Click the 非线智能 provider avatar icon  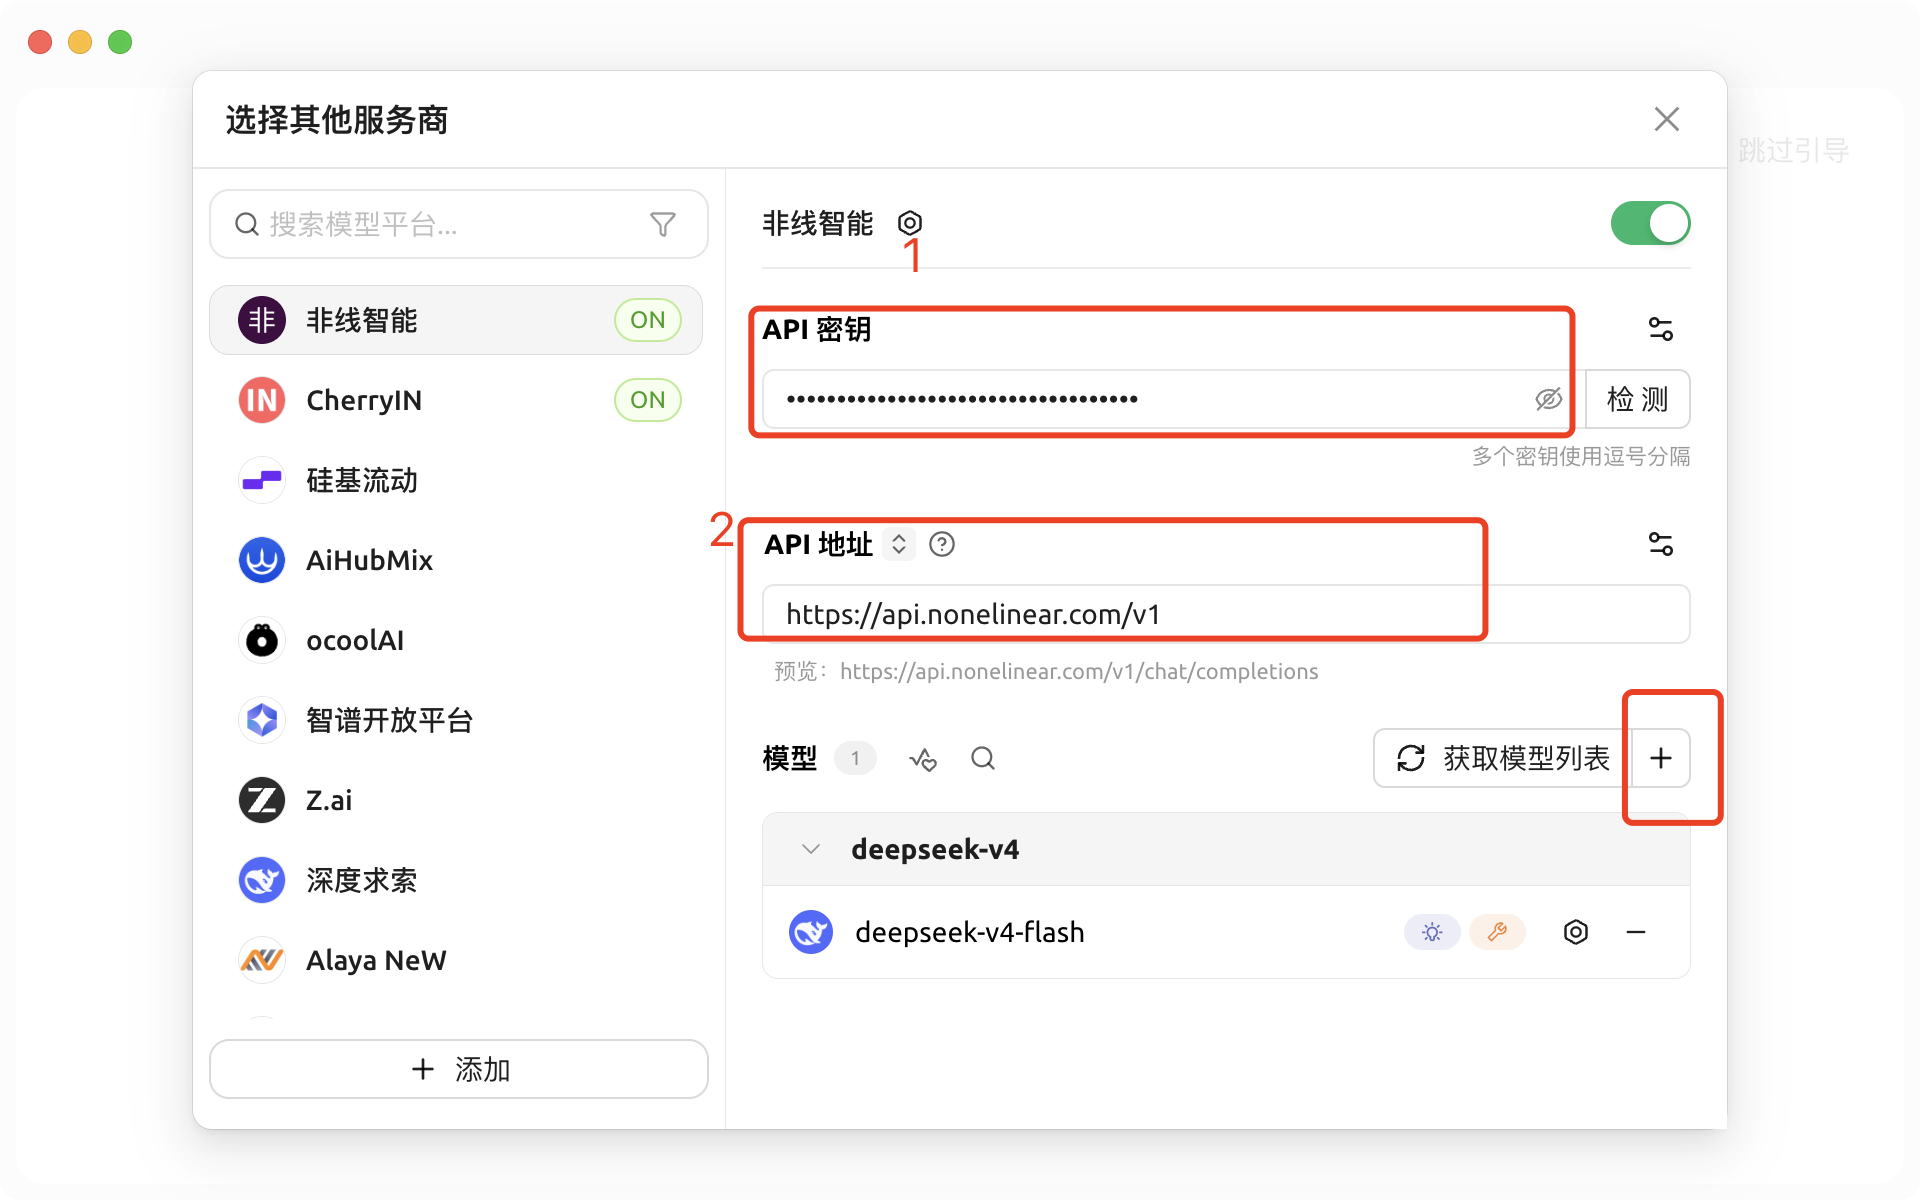coord(262,320)
